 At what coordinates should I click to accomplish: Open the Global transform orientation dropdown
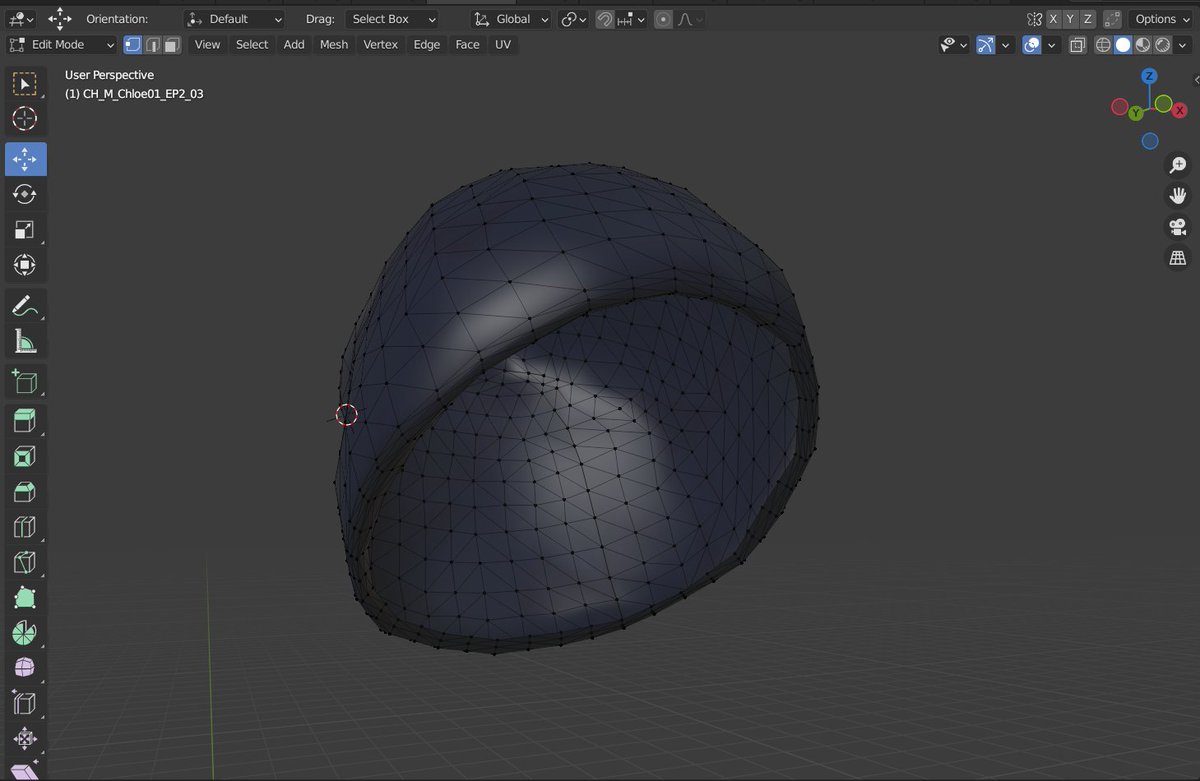(511, 19)
